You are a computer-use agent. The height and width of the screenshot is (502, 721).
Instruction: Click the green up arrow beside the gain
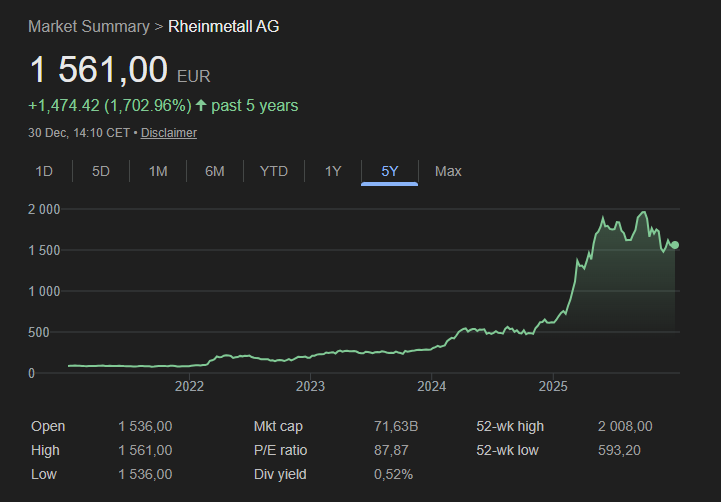(x=201, y=106)
